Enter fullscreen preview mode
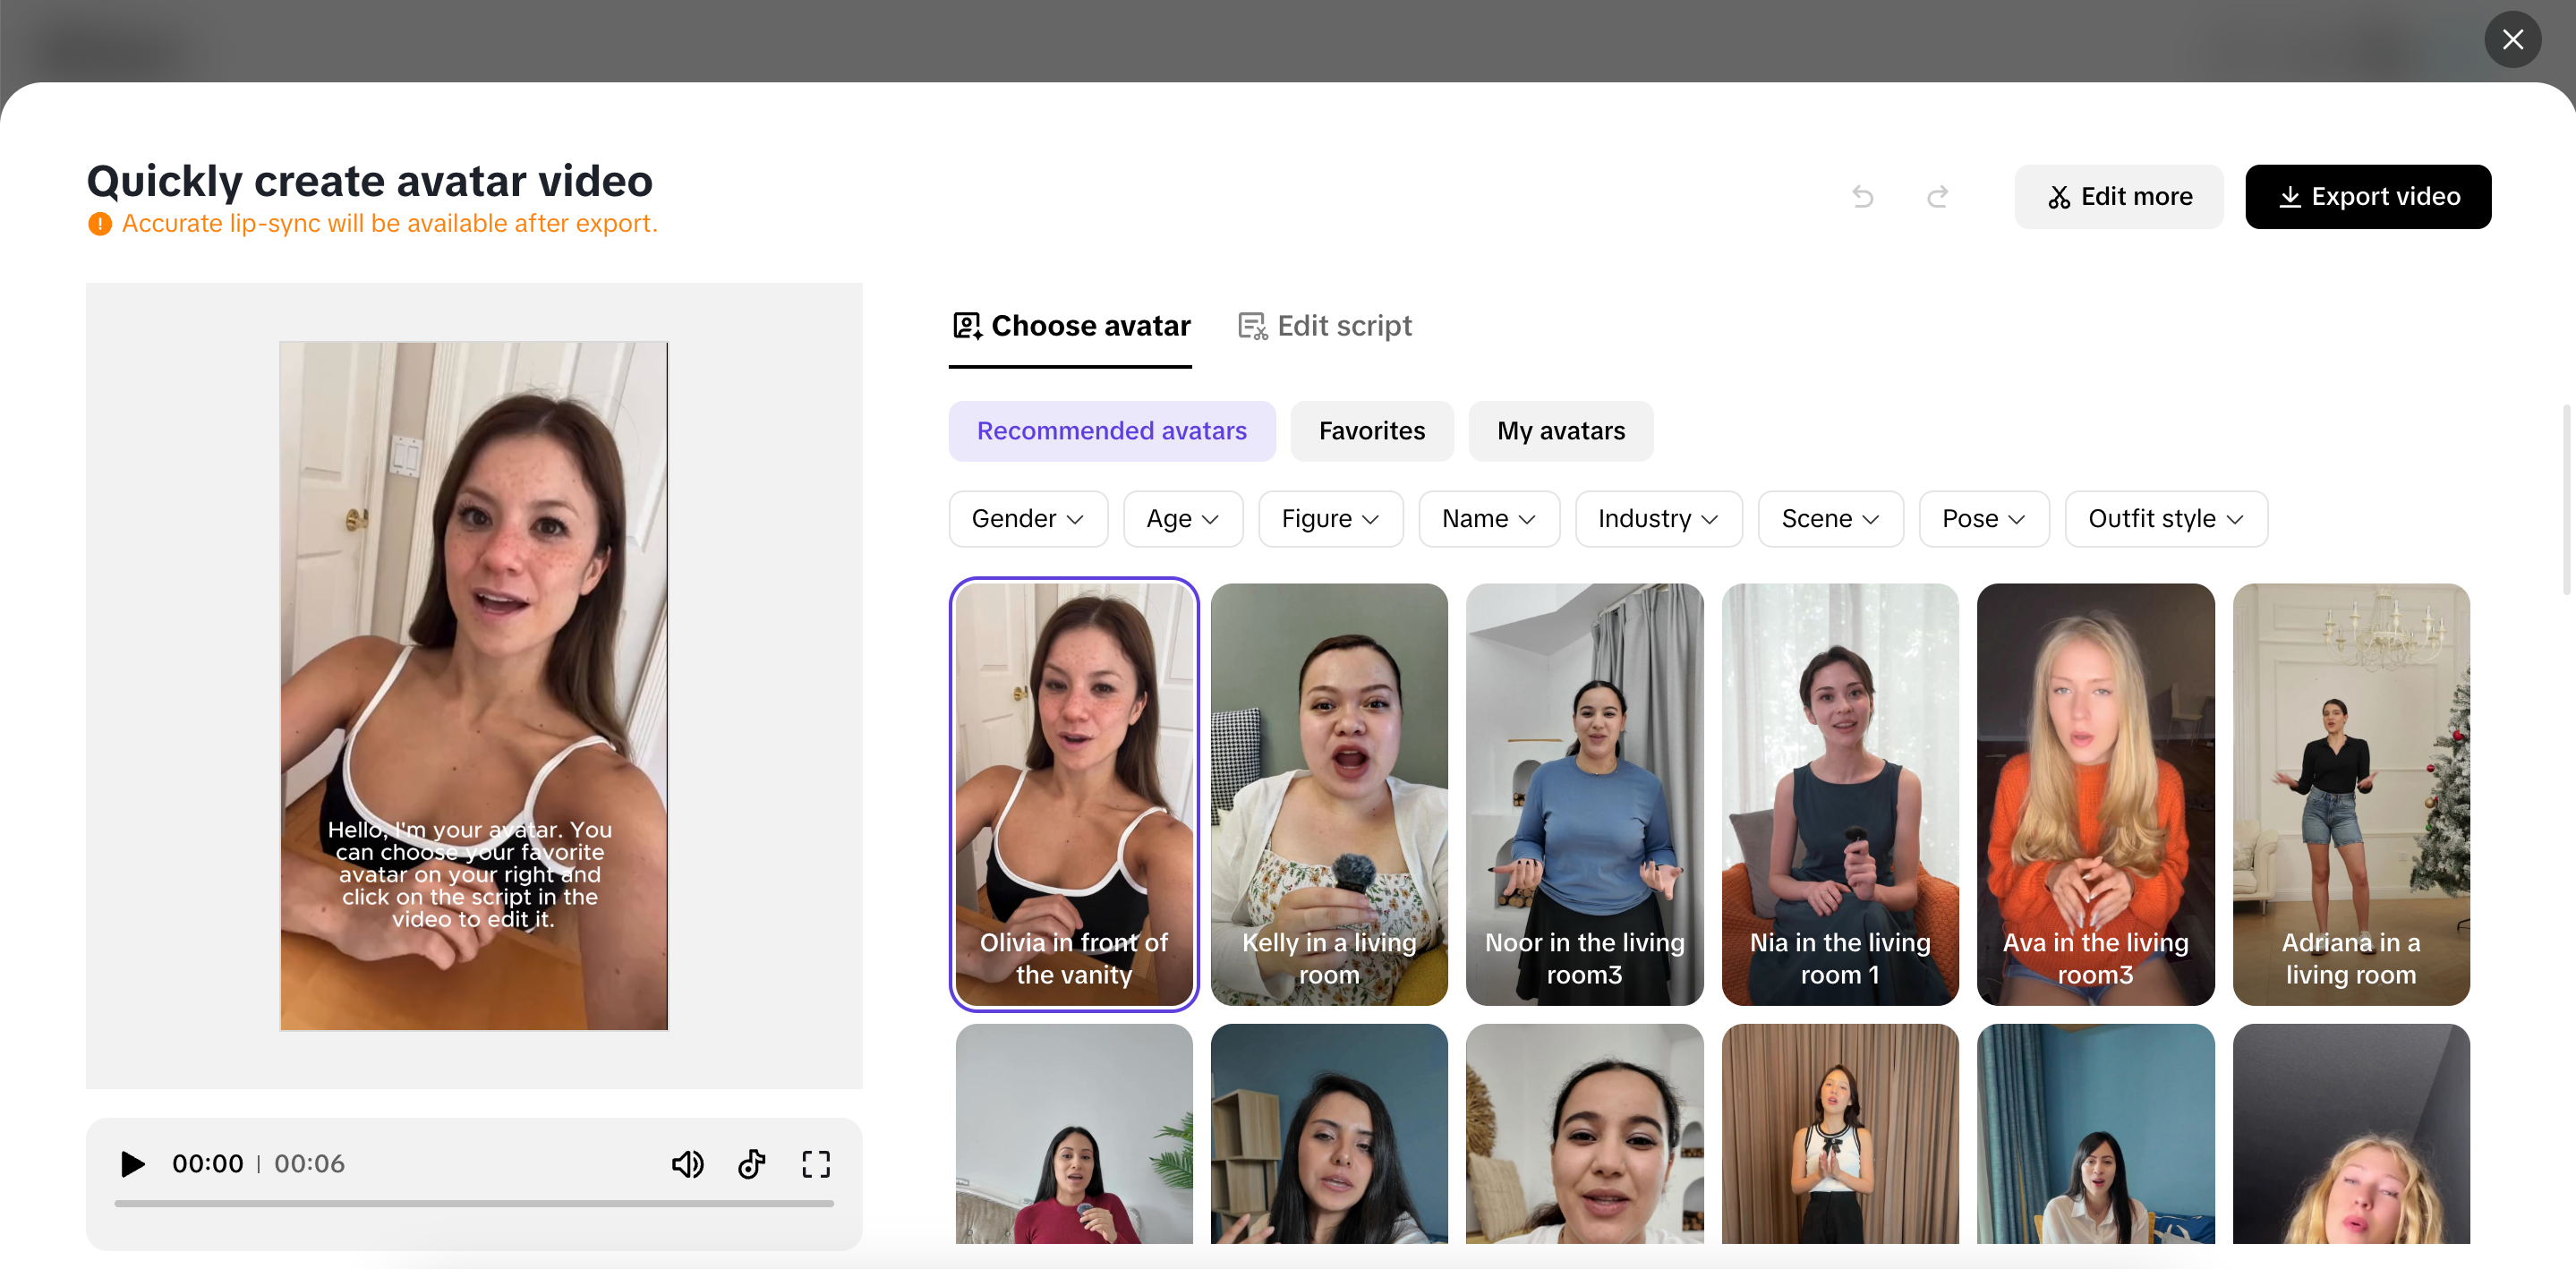2576x1269 pixels. [815, 1163]
